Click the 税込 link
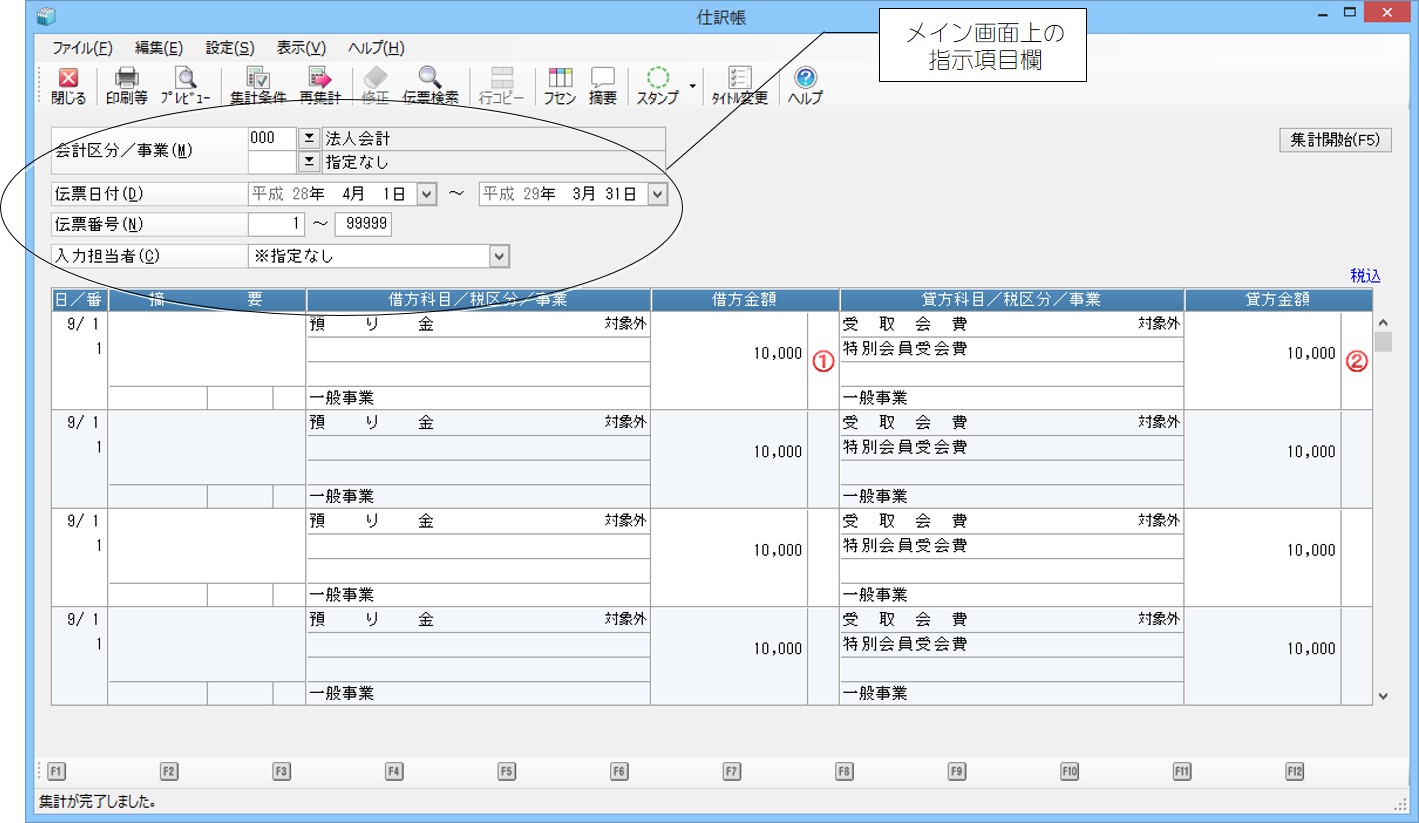 pyautogui.click(x=1364, y=276)
